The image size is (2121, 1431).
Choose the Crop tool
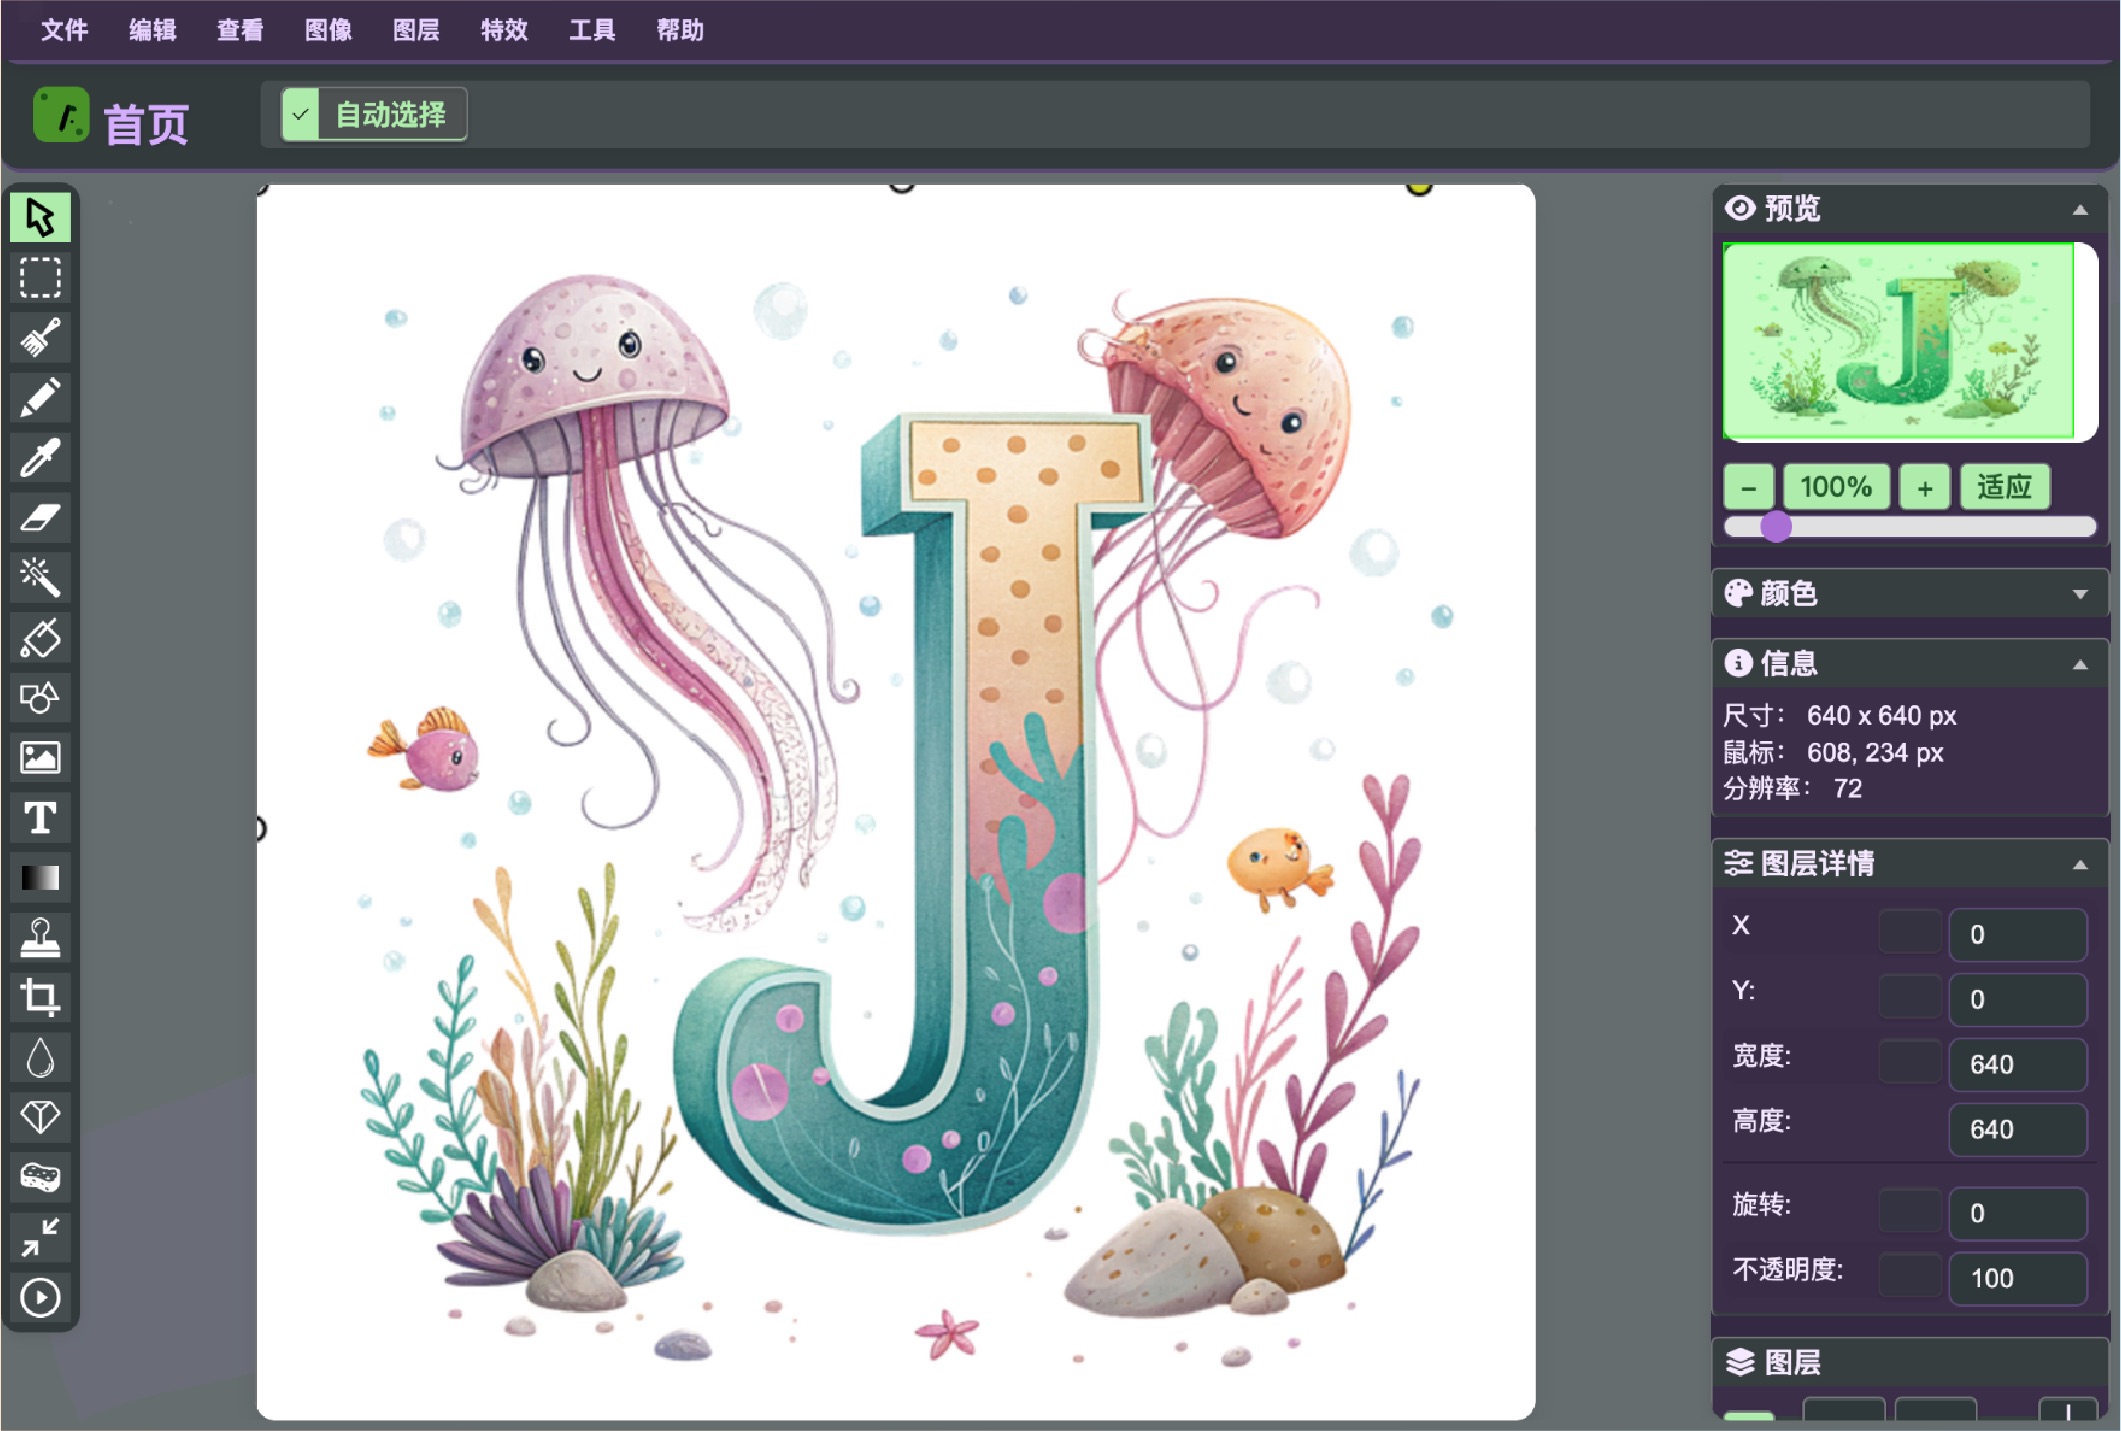40,998
